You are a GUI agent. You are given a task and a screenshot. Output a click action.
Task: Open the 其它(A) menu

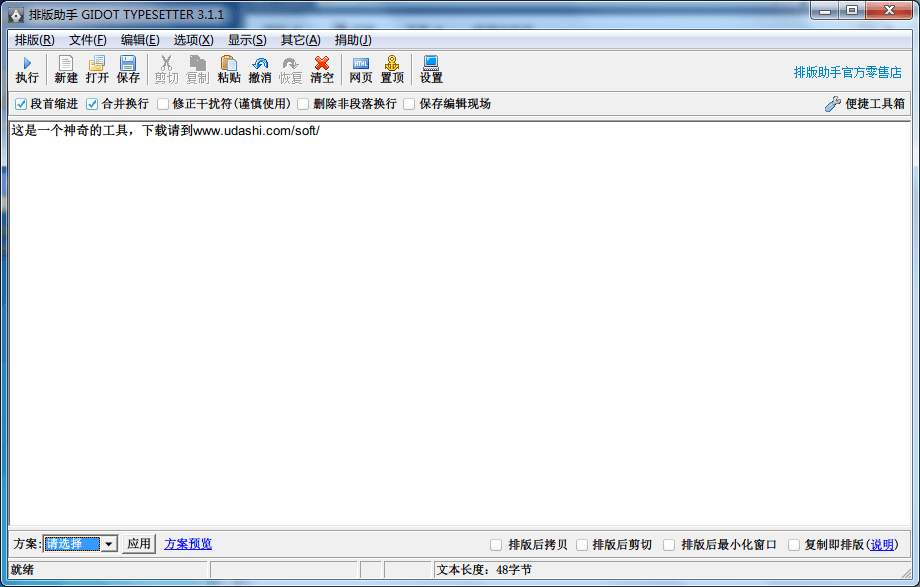(x=300, y=40)
